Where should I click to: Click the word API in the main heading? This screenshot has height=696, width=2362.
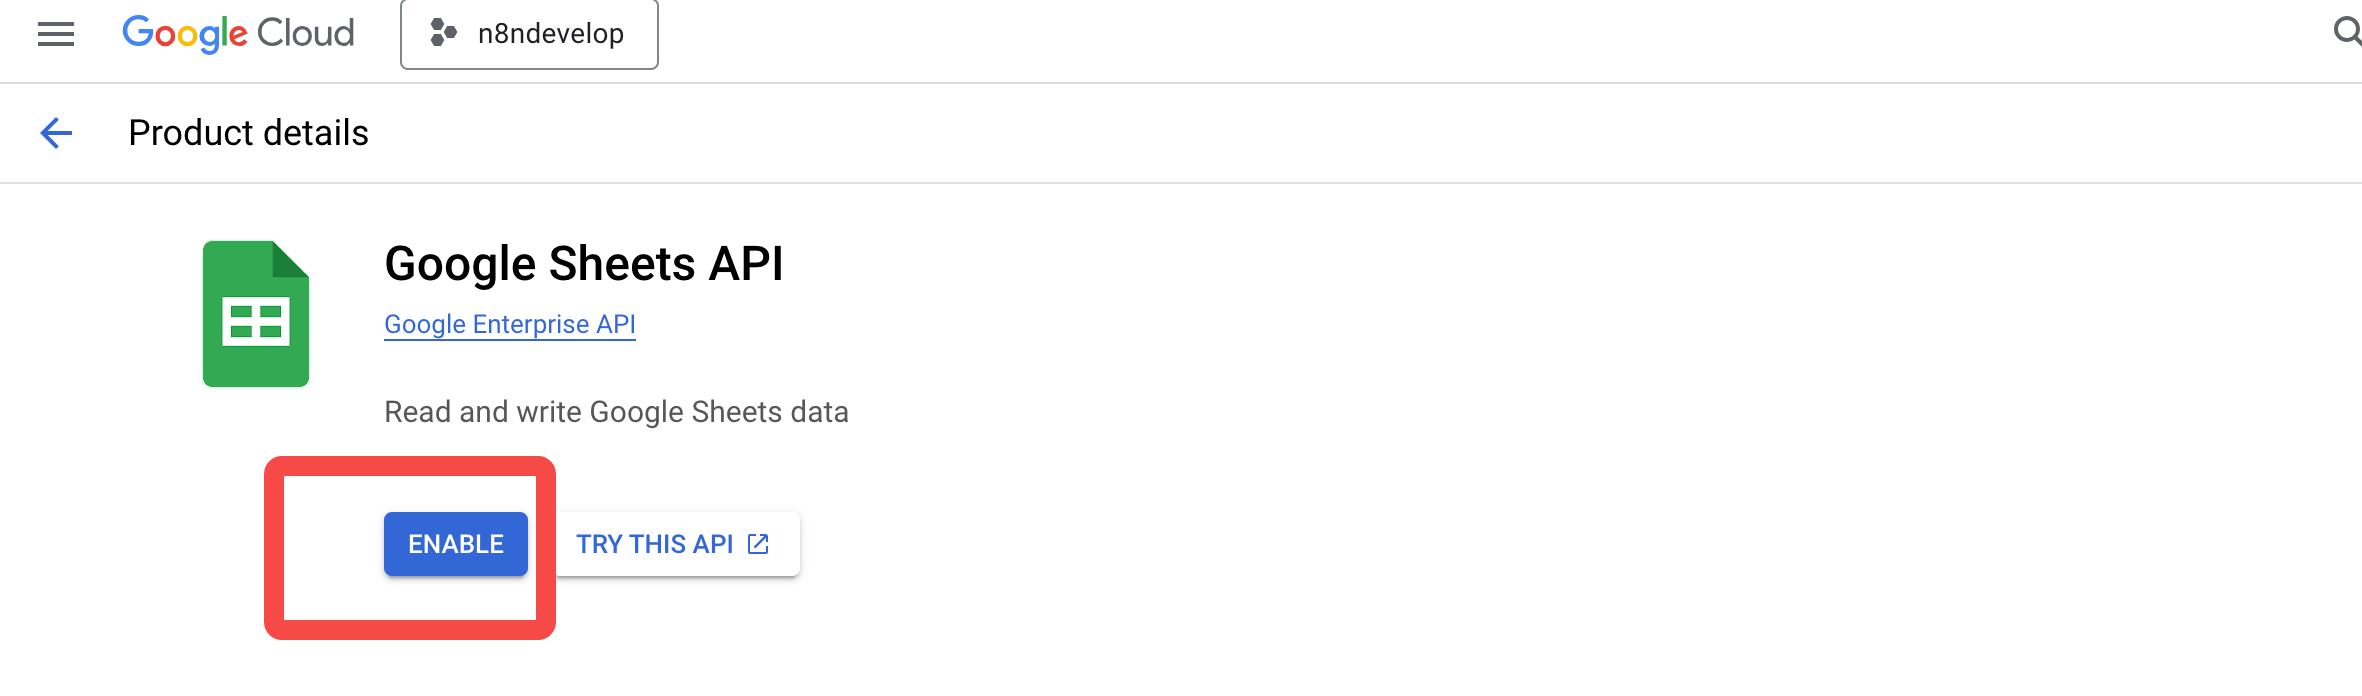coord(746,264)
